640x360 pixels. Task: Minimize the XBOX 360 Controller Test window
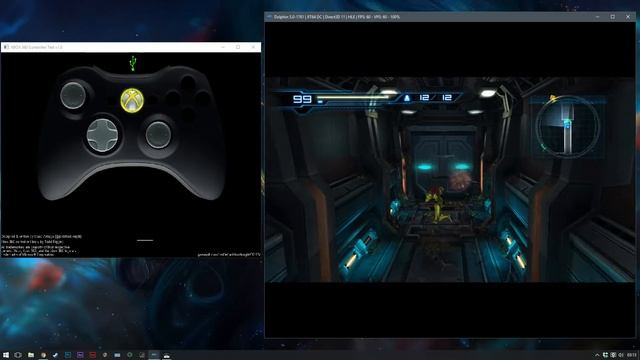[x=223, y=47]
